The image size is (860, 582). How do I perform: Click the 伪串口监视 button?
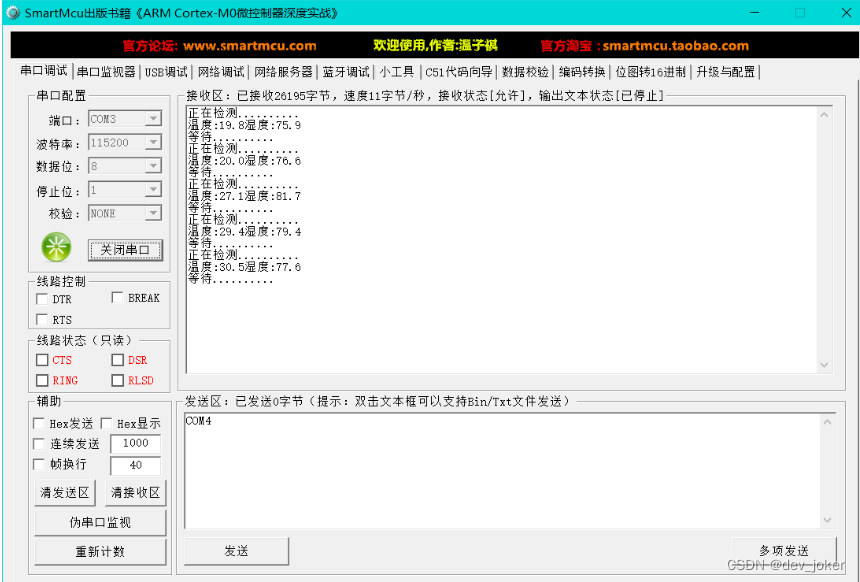(x=100, y=522)
